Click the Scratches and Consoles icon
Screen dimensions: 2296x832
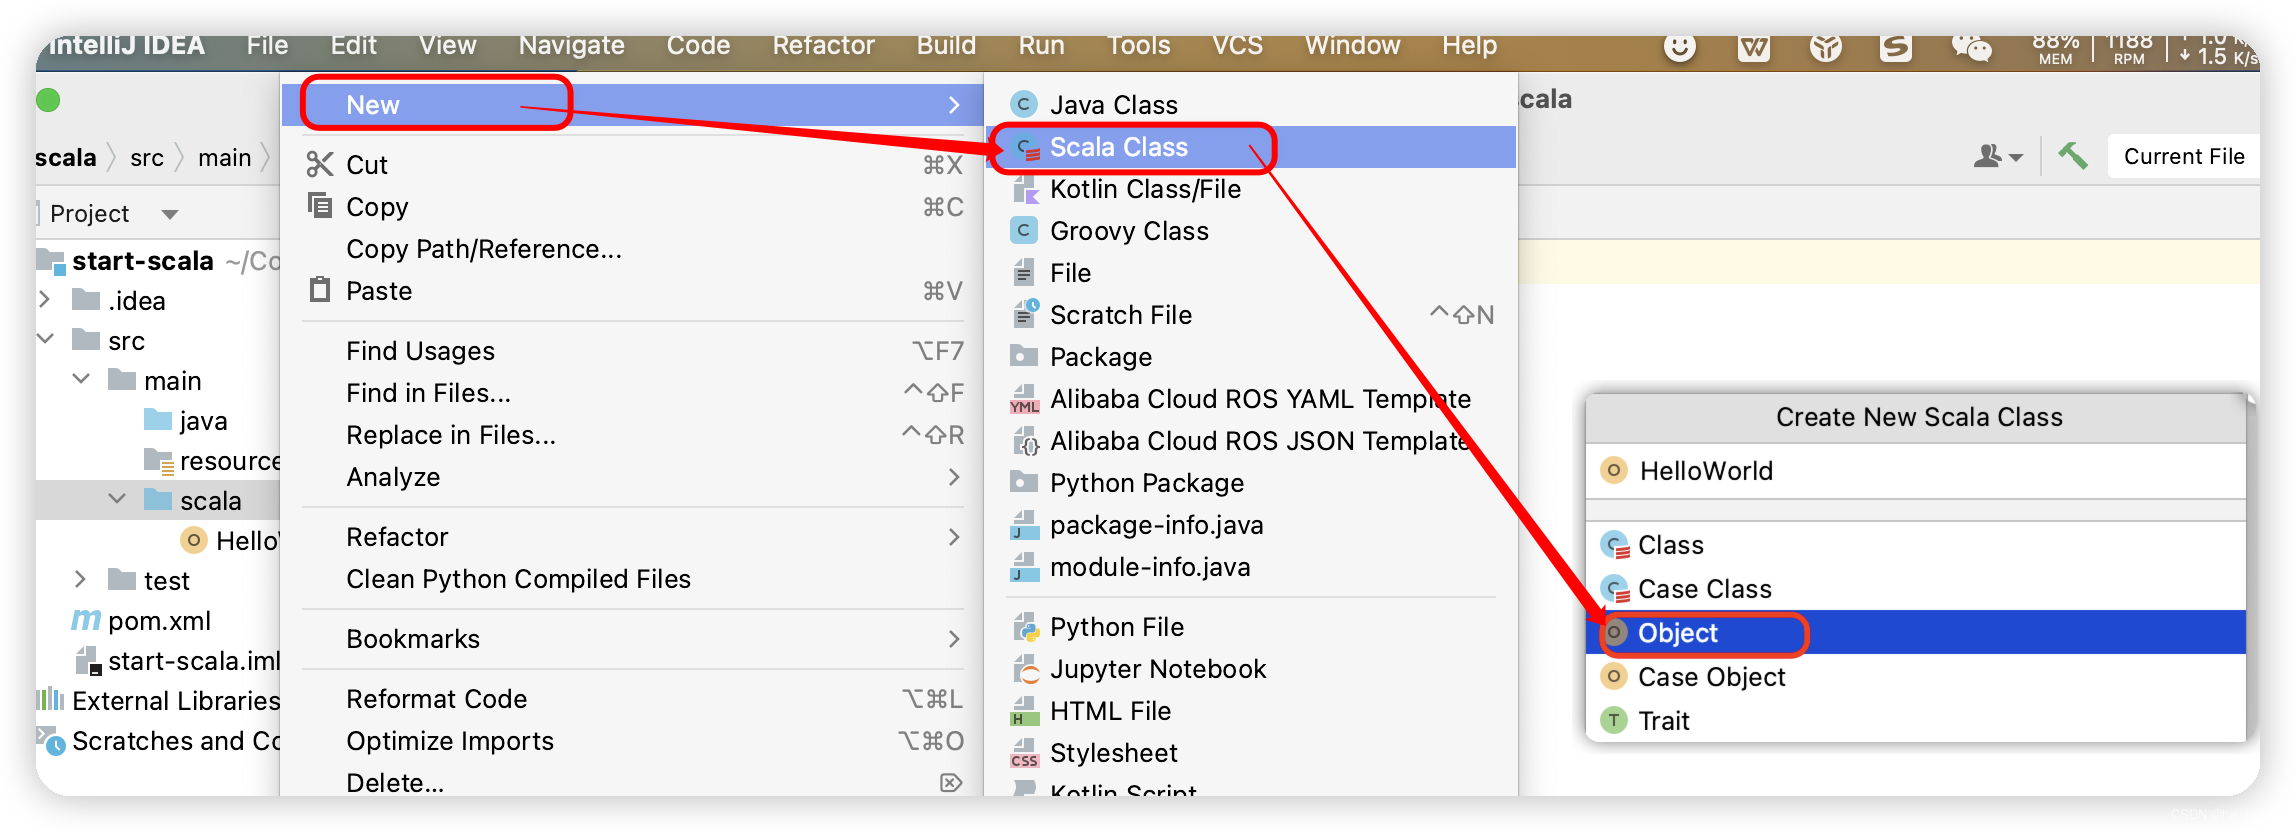coord(50,741)
